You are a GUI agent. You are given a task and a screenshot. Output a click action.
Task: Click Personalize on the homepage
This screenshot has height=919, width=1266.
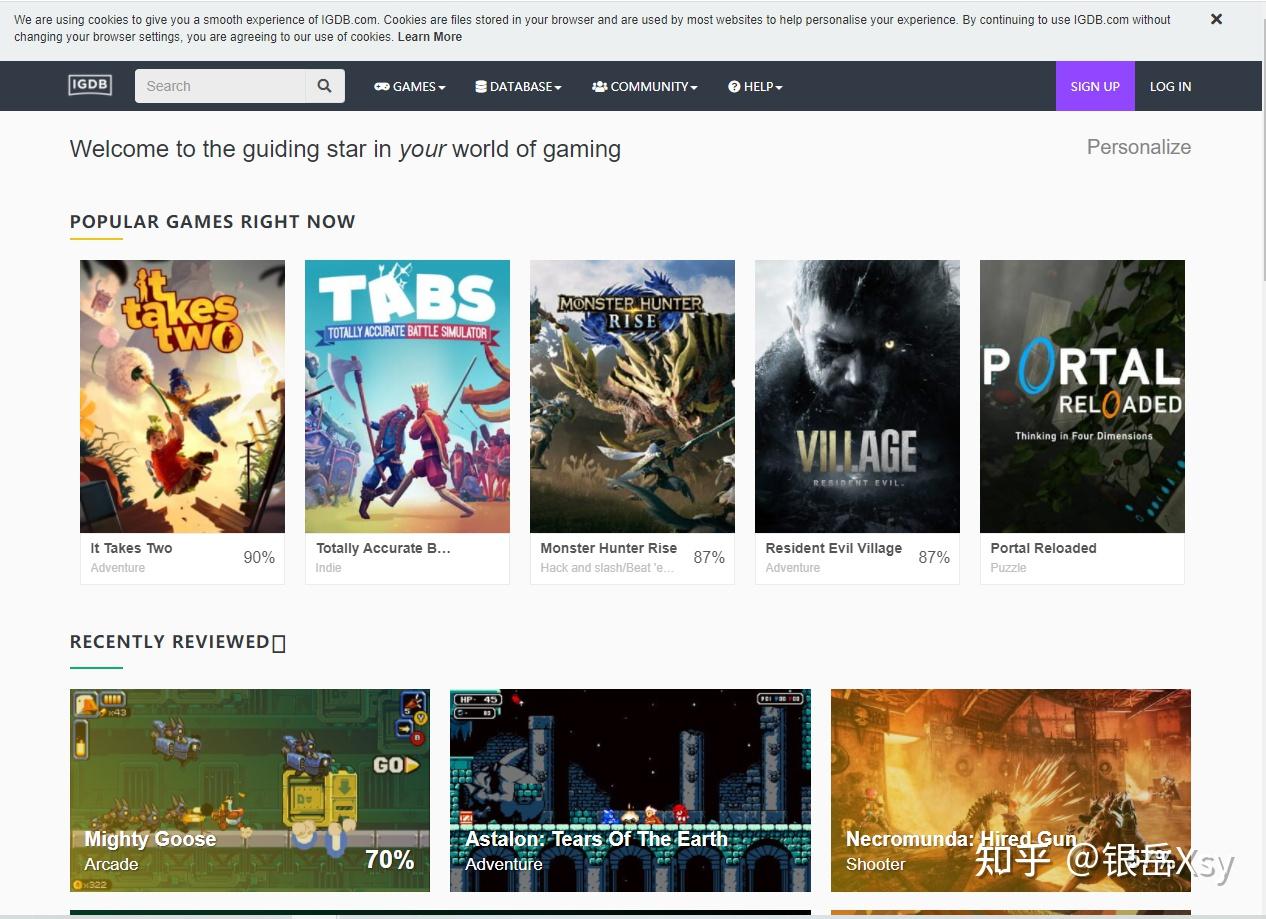pyautogui.click(x=1138, y=147)
